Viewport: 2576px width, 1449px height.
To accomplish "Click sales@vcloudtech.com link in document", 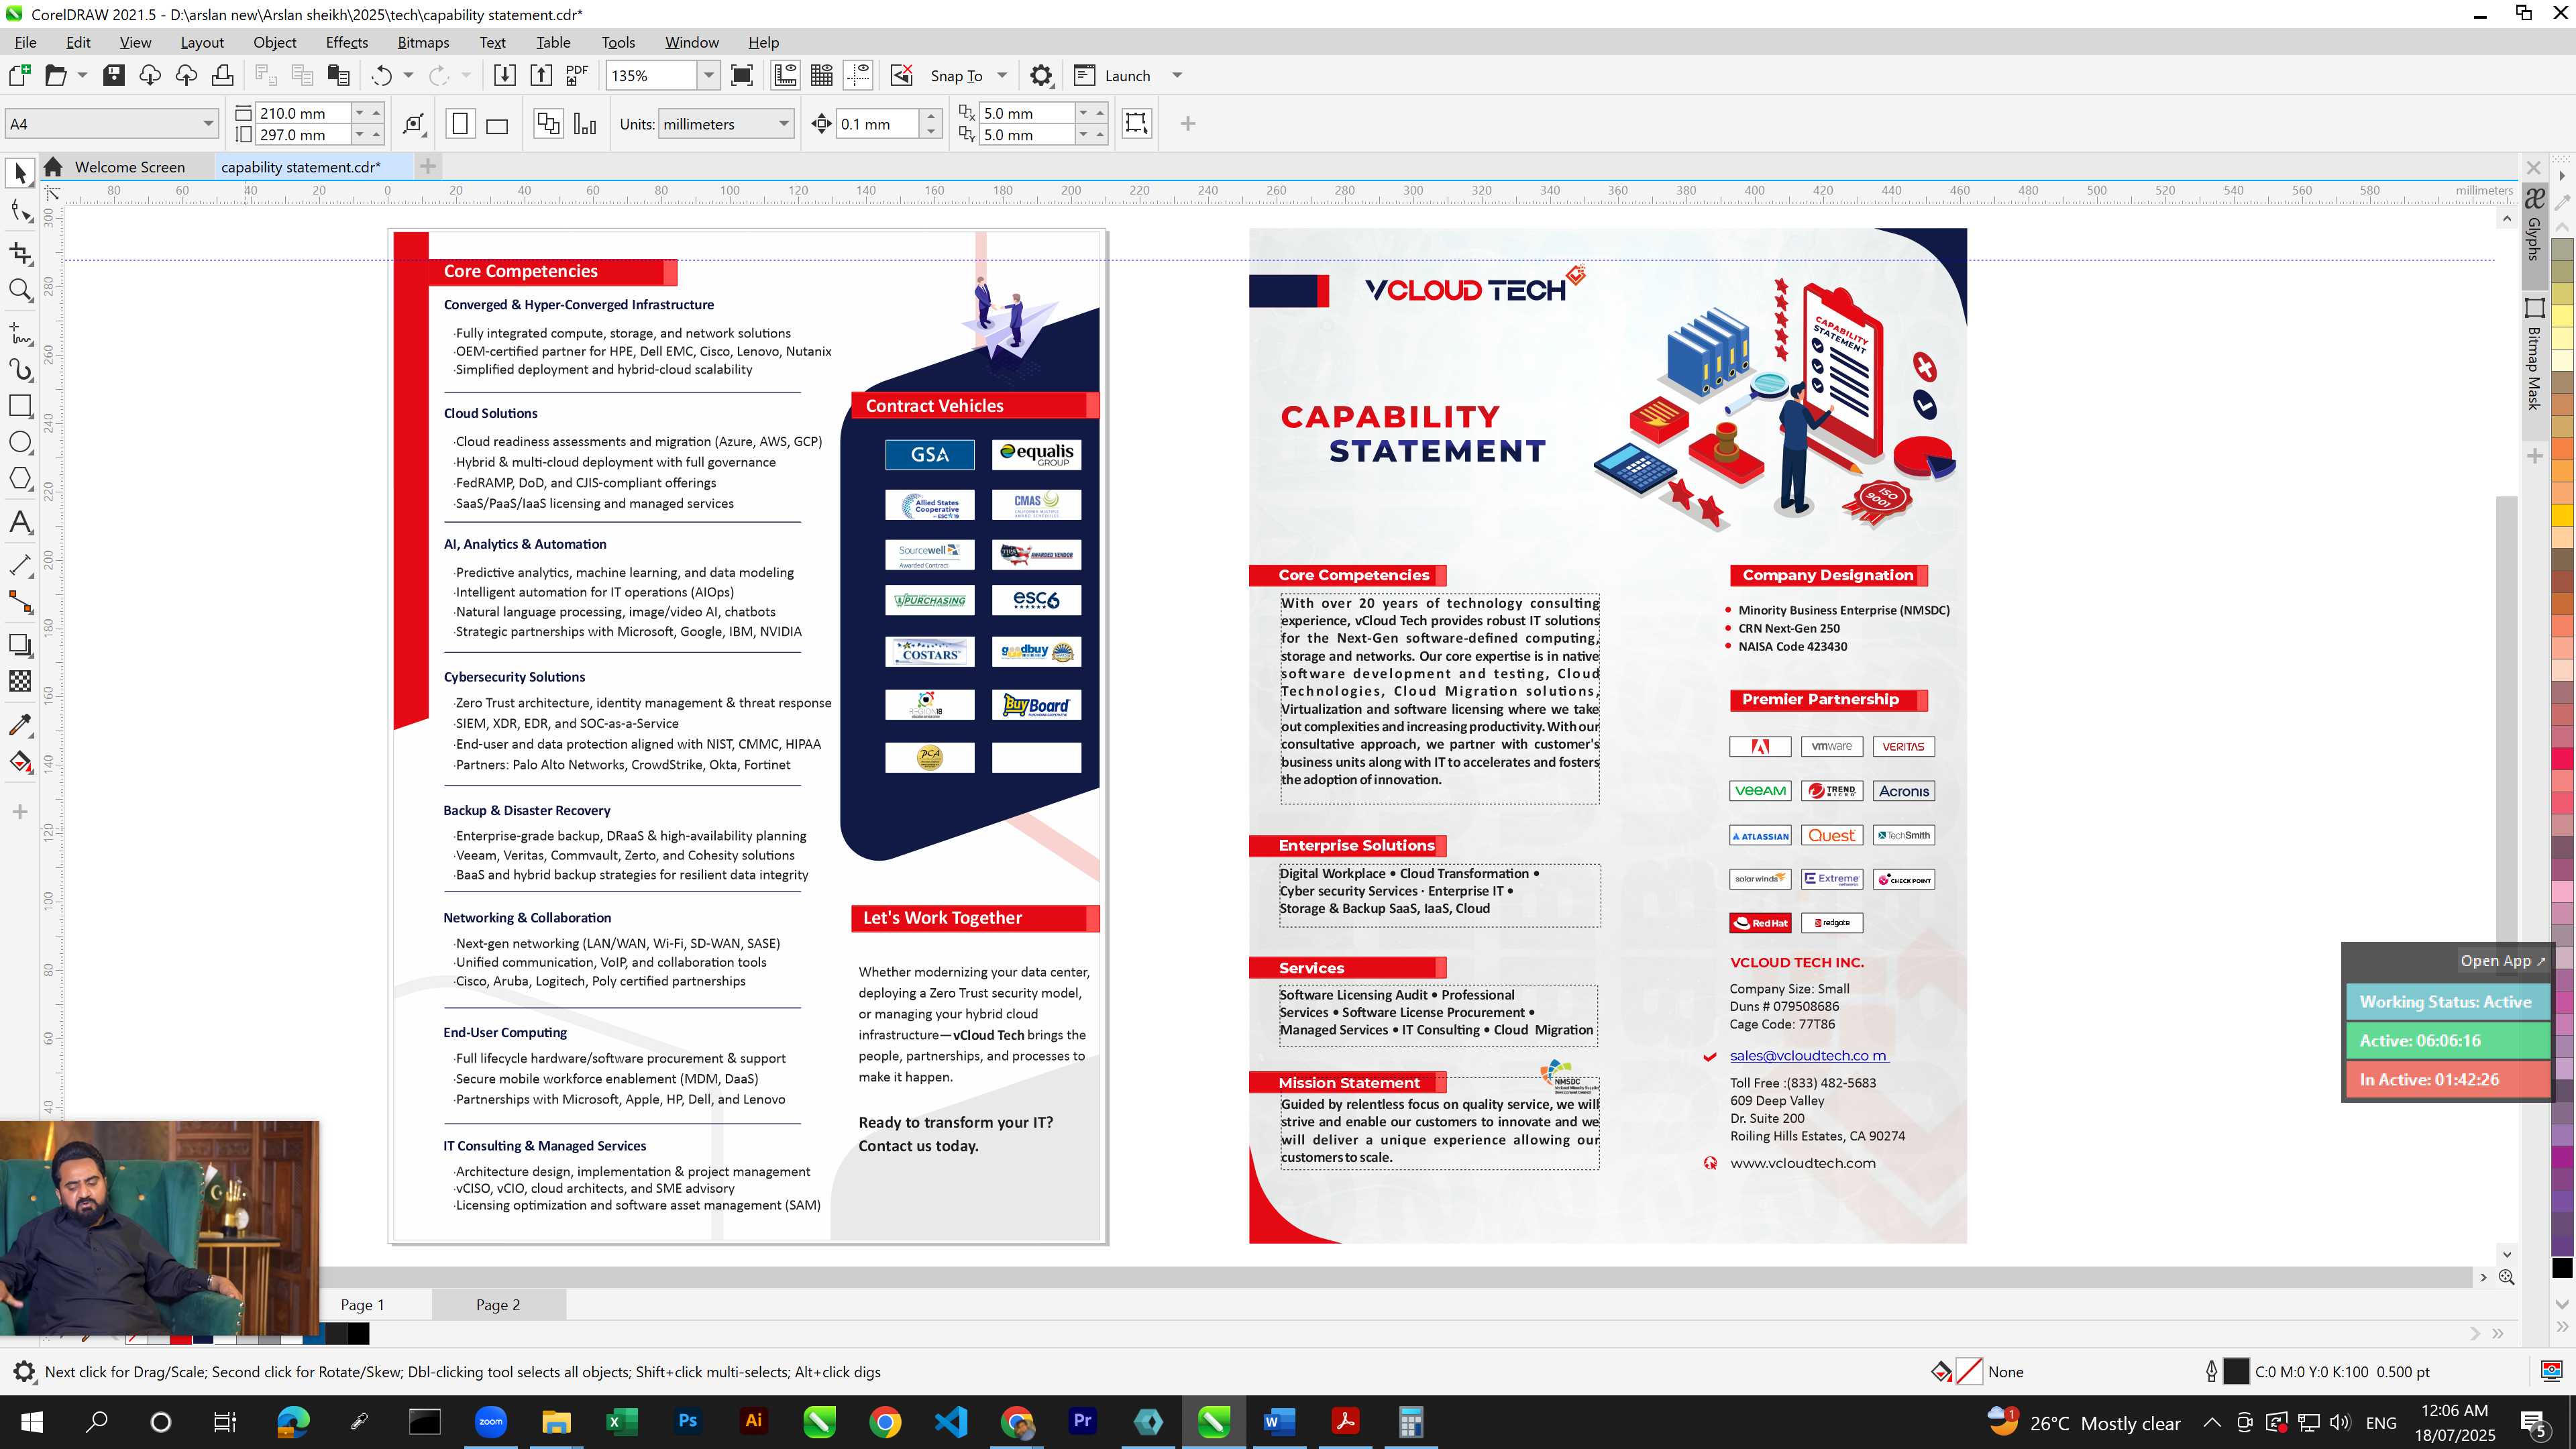I will tap(1808, 1055).
